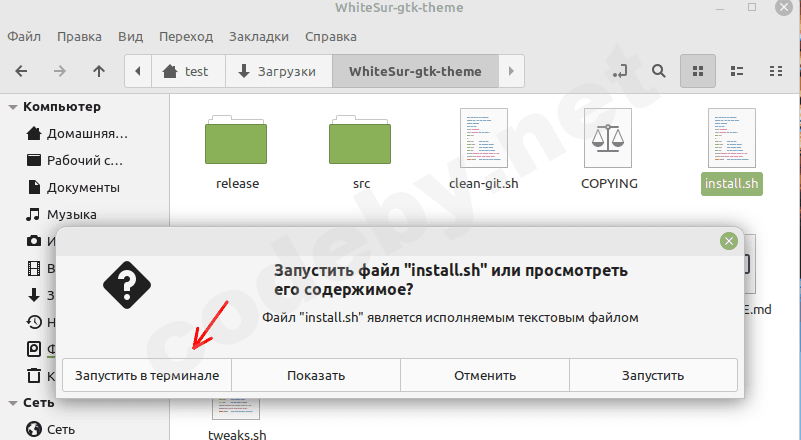
Task: Click the Отменить button
Action: point(485,375)
